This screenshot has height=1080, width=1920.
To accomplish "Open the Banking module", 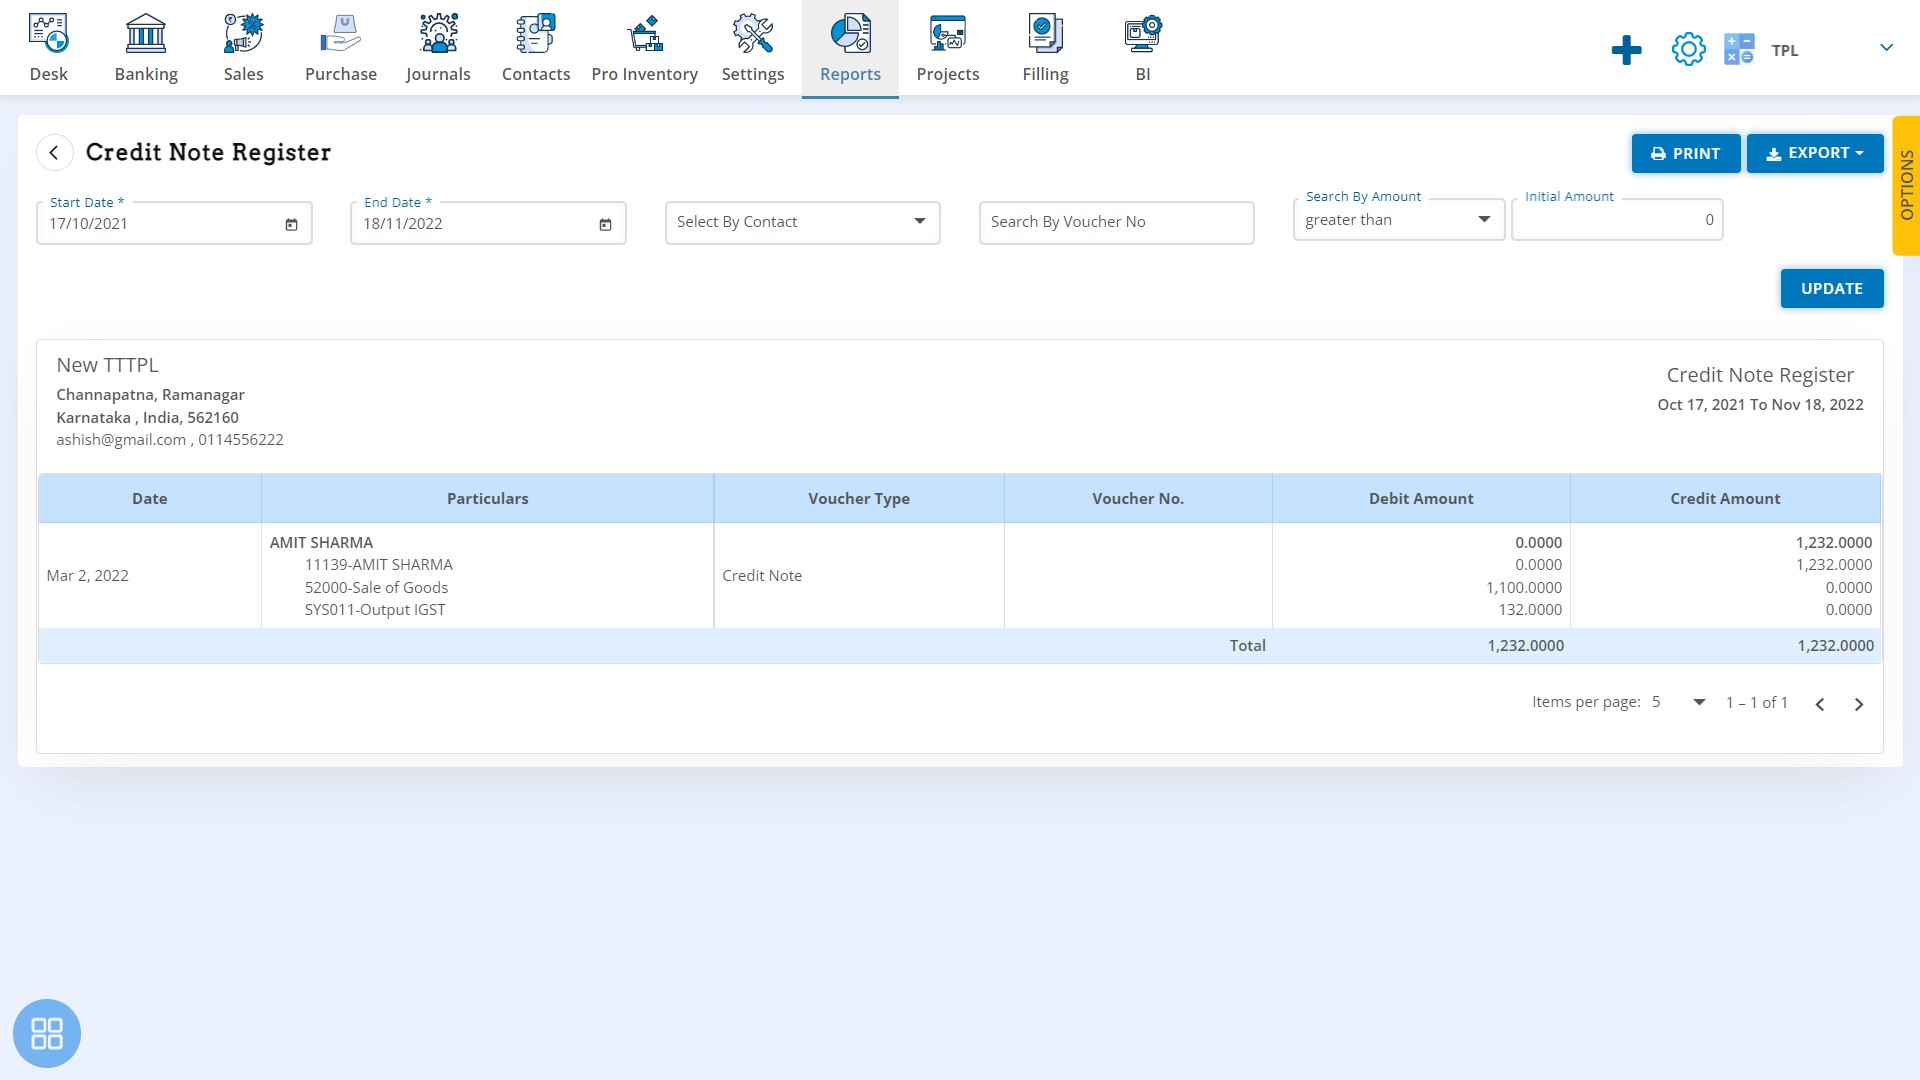I will pos(145,47).
